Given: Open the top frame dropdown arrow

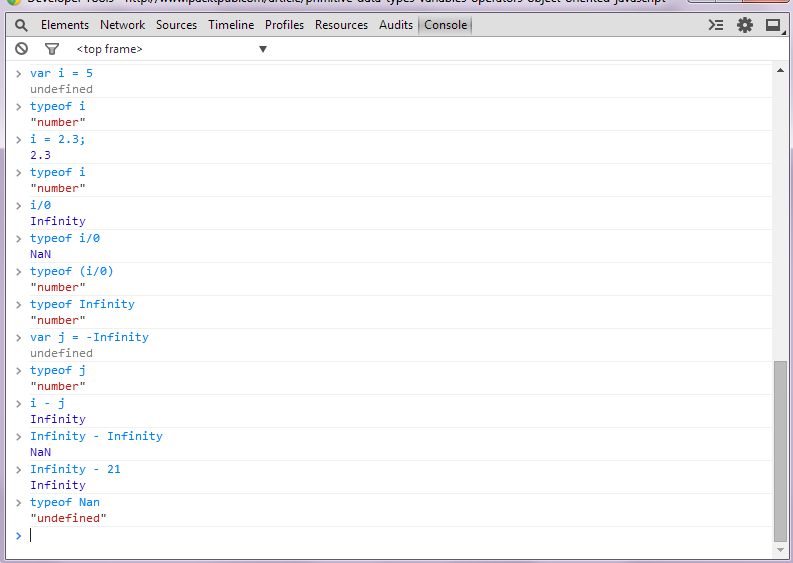Looking at the screenshot, I should point(263,49).
